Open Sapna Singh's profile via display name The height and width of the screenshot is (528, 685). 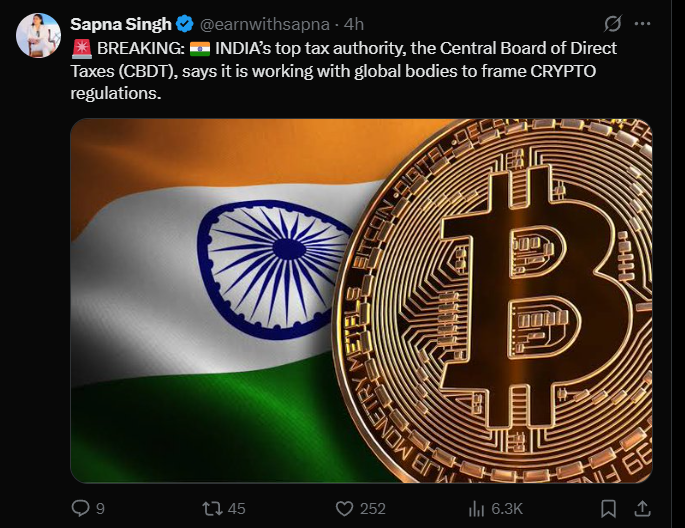pos(121,23)
